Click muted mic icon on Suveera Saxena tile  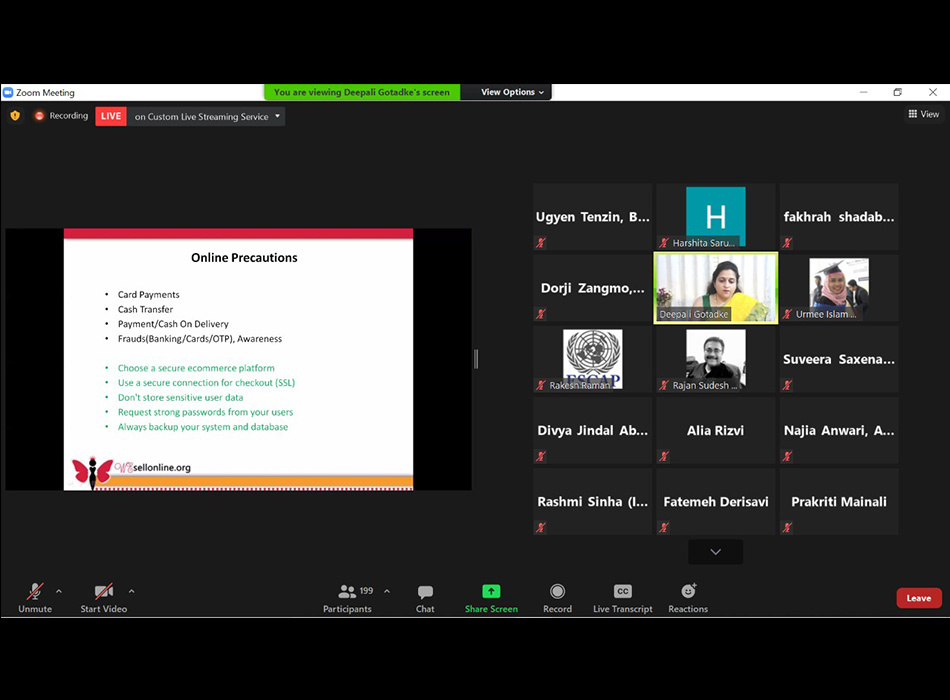point(787,385)
